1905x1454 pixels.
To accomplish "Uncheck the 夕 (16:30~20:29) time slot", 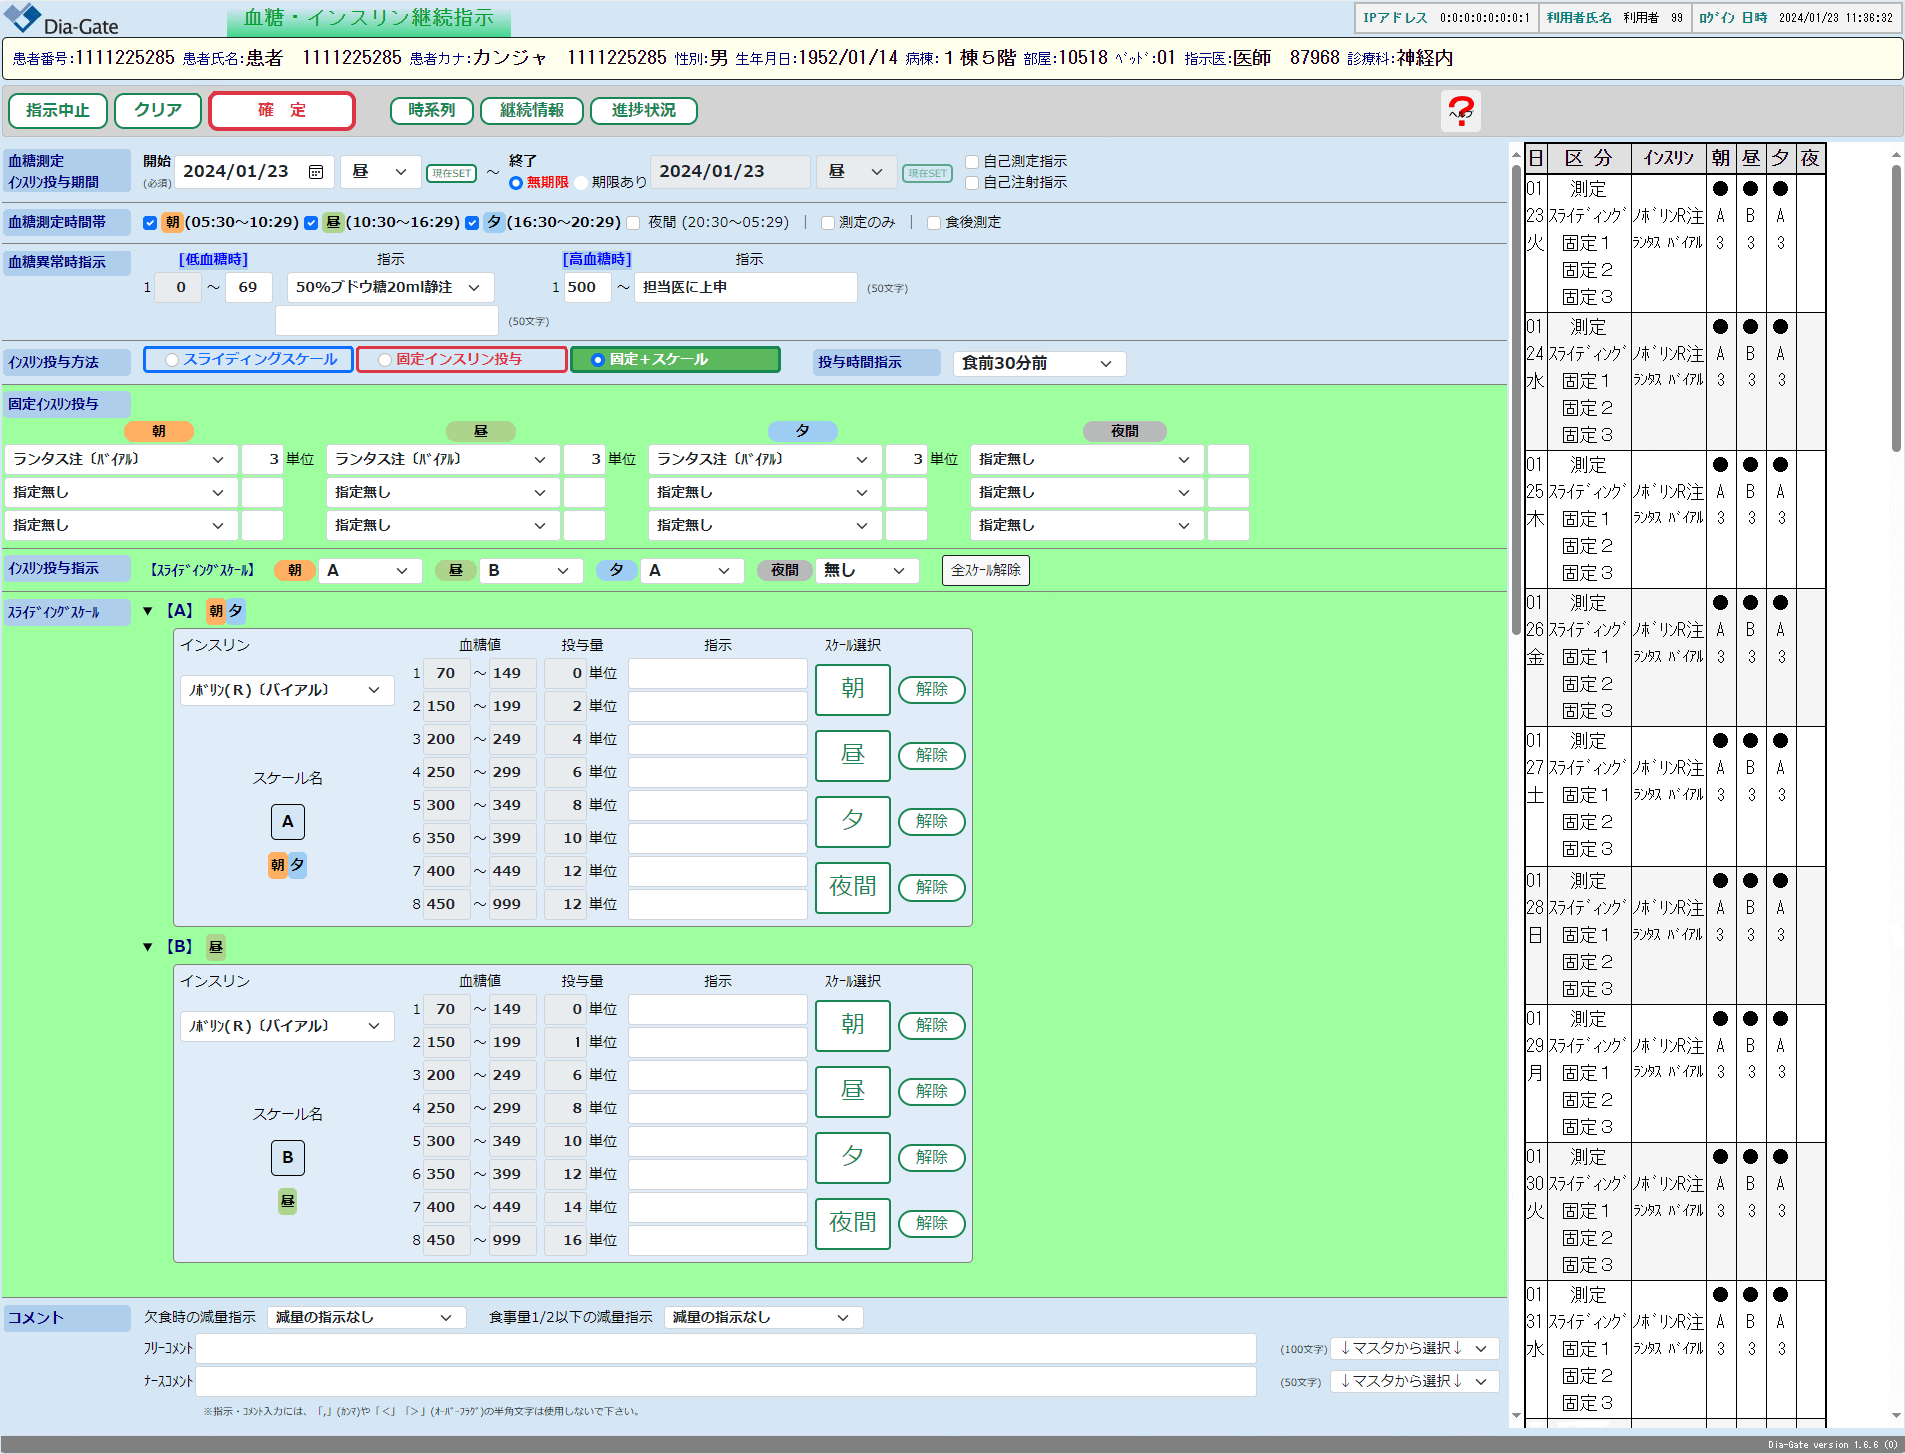I will 472,223.
